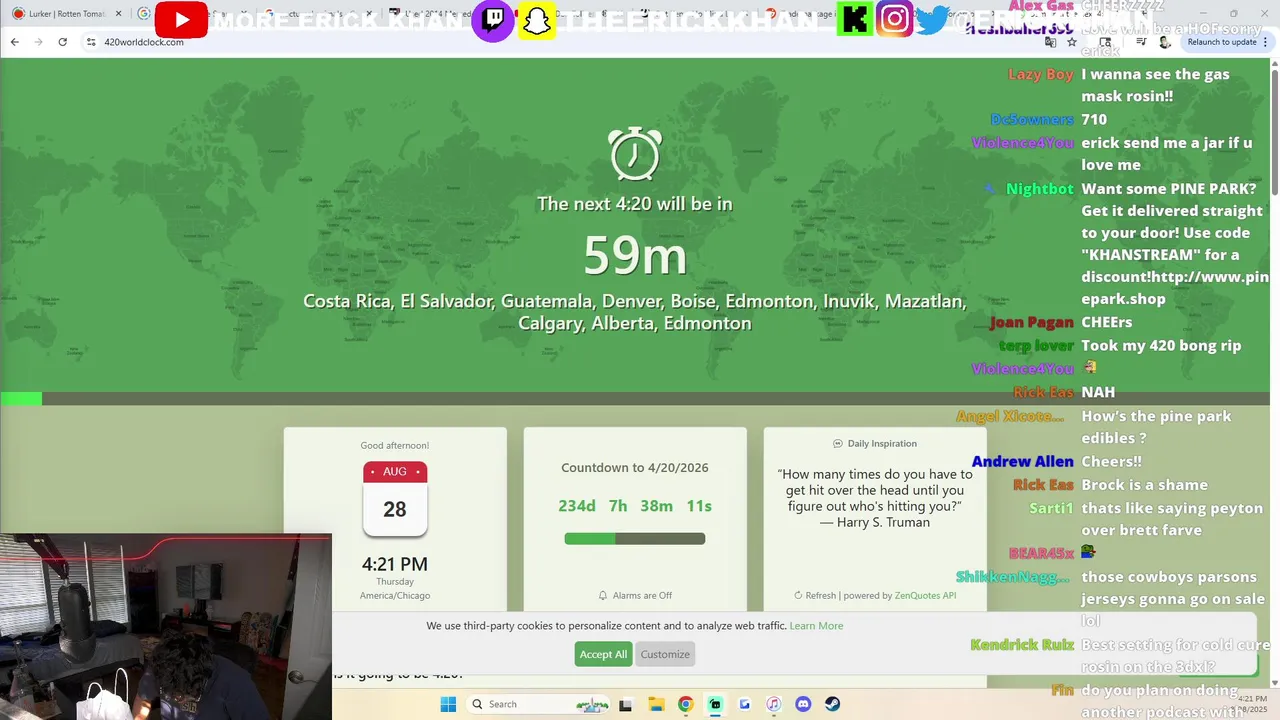Open the ZenQuotes API link

pos(925,595)
